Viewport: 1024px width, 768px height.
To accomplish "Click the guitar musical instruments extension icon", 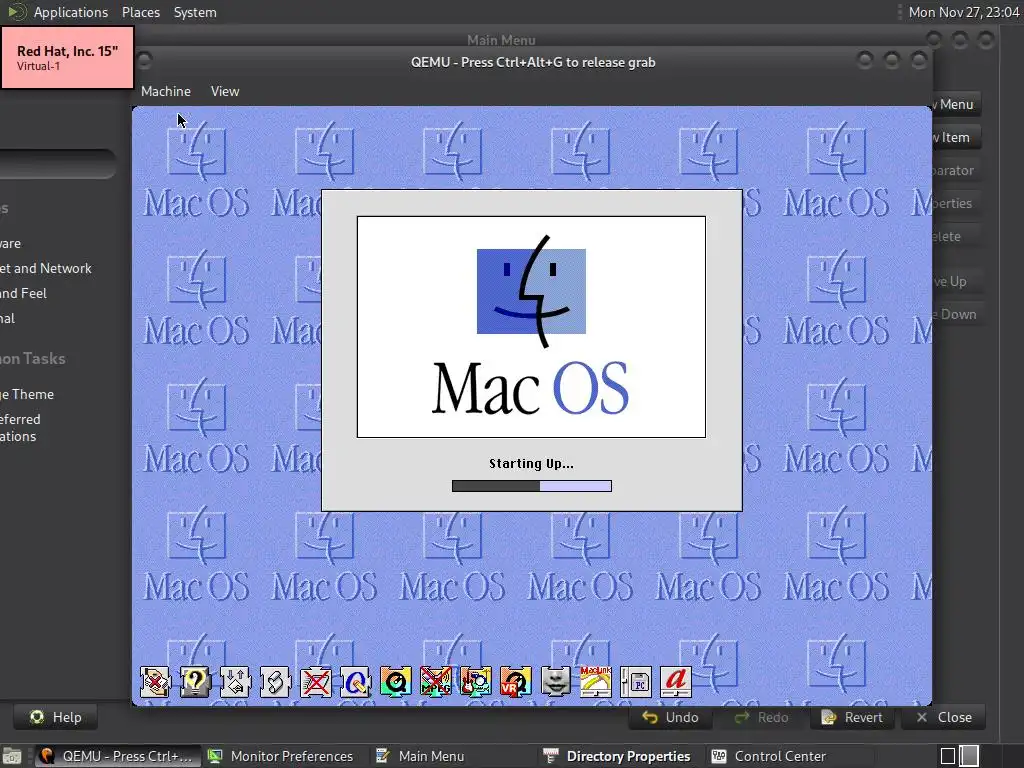I will 475,682.
